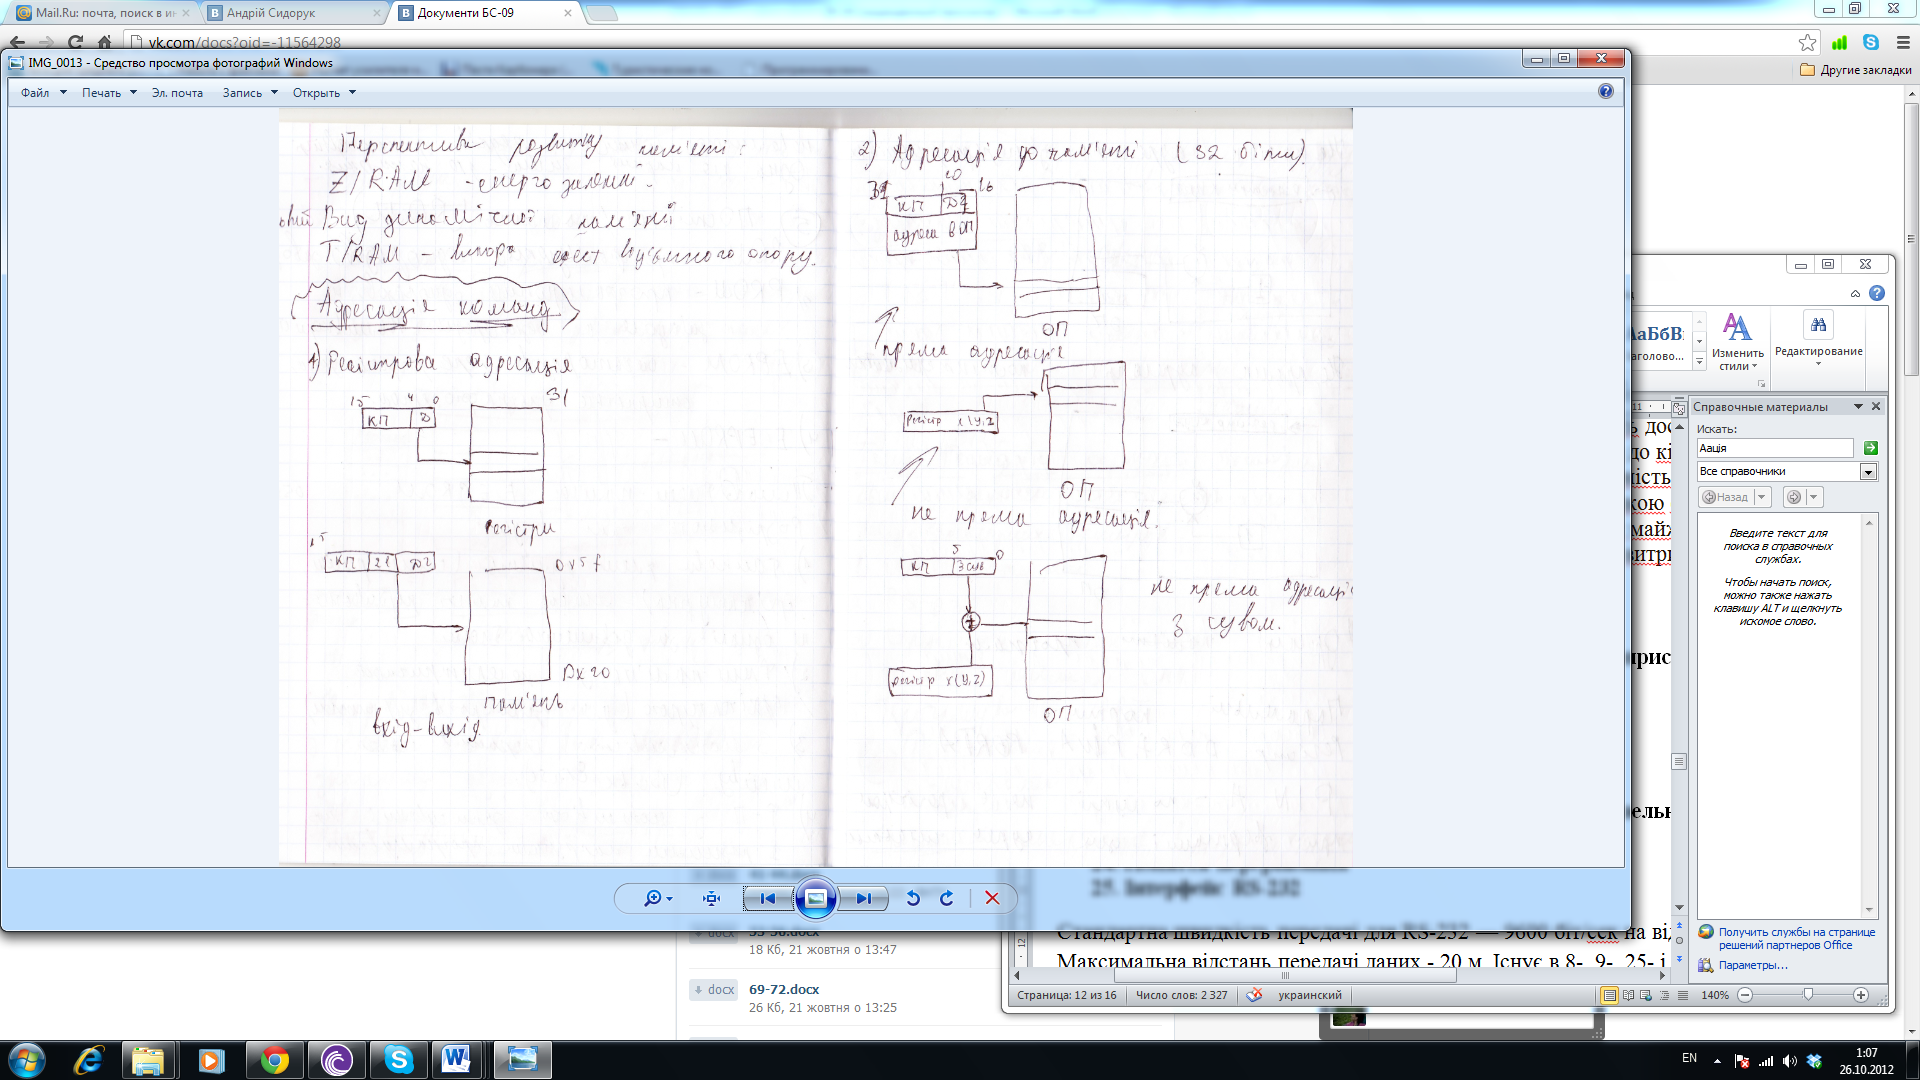This screenshot has width=1920, height=1080.
Task: Open Chrome menu (three lines)
Action: point(1903,42)
